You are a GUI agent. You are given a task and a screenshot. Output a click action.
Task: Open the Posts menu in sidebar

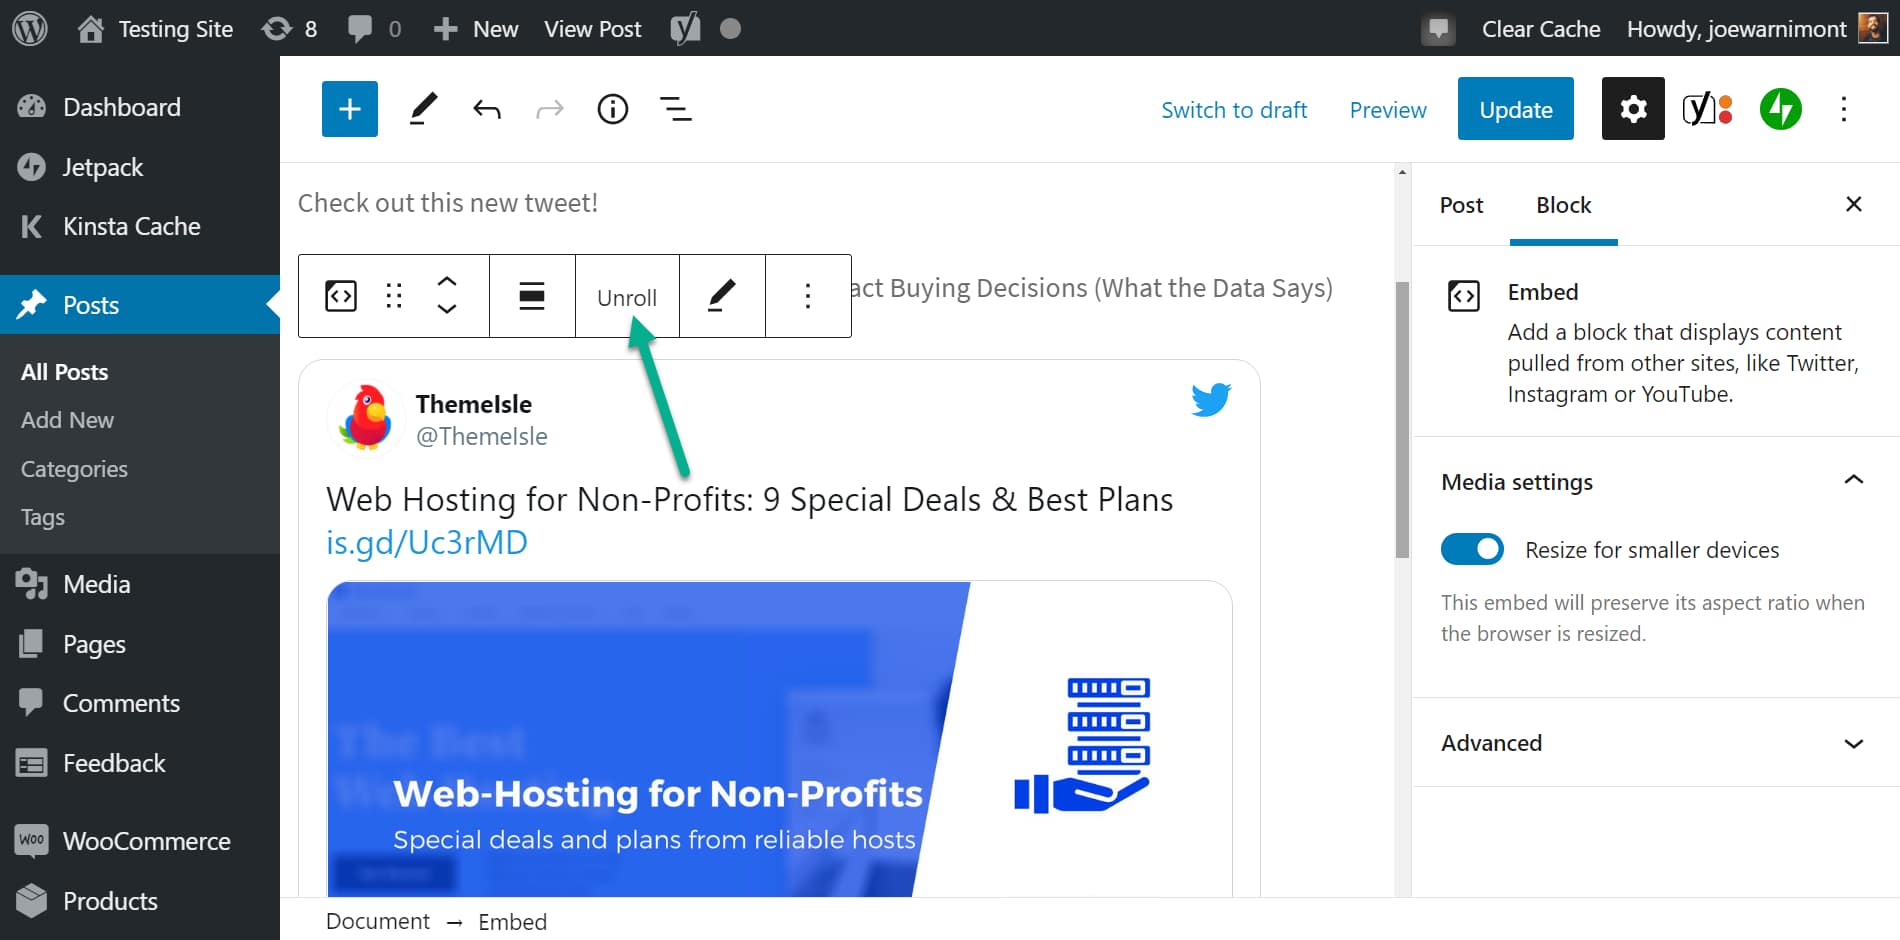click(x=91, y=304)
